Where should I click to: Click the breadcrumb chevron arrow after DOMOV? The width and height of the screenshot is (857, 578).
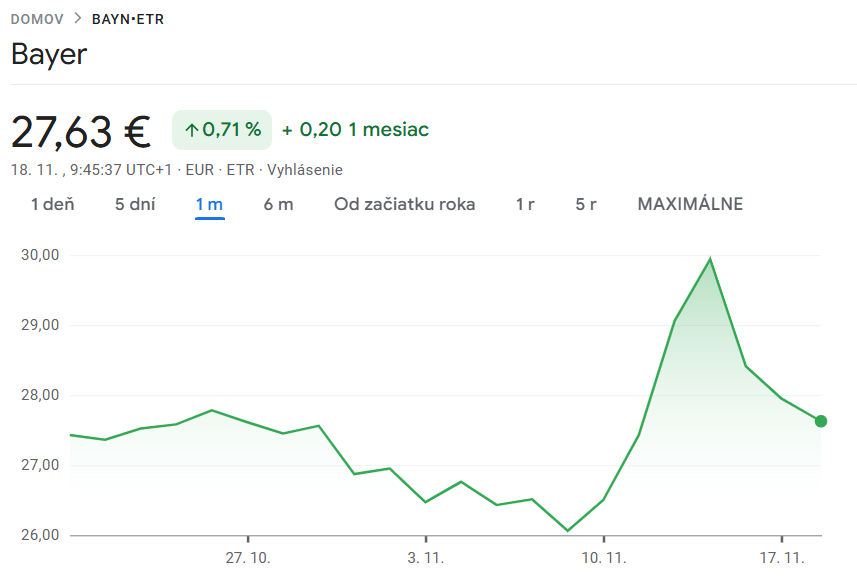[x=78, y=19]
